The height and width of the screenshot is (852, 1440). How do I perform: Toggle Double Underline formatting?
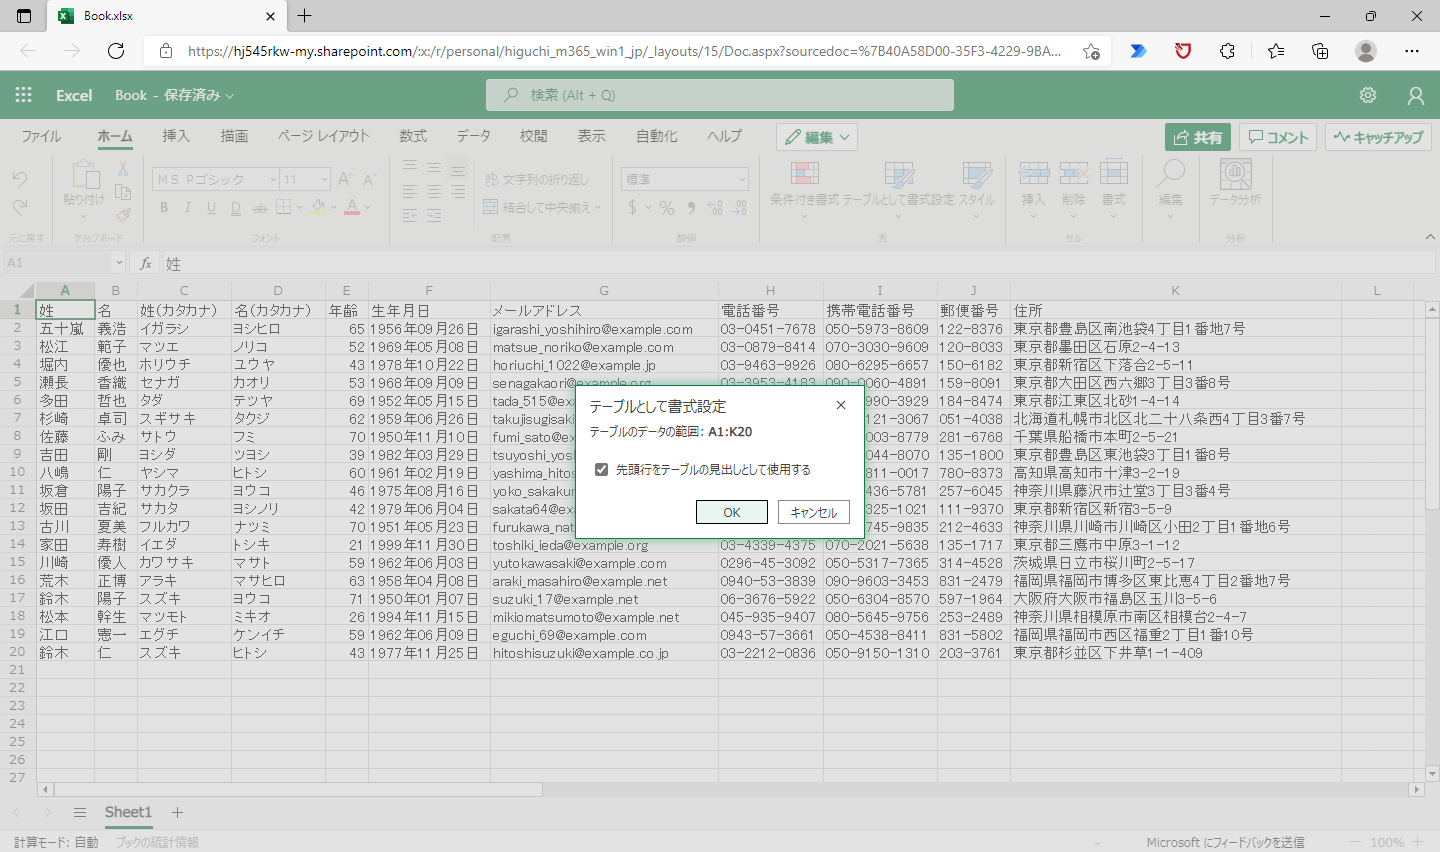pyautogui.click(x=235, y=208)
